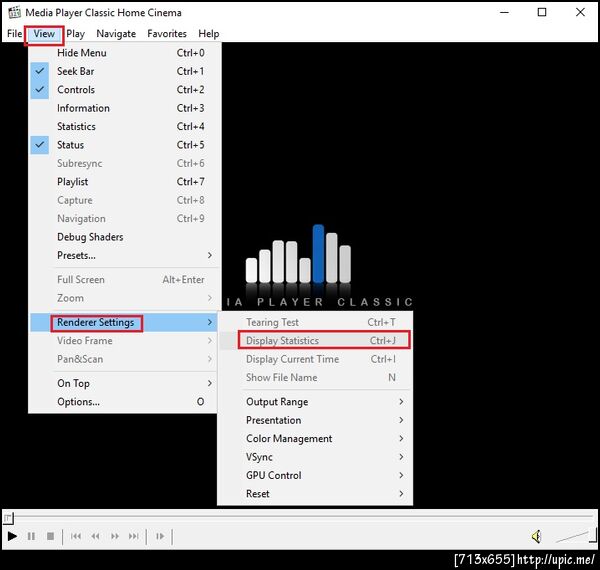Open the Favorites menu
The image size is (600, 570).
point(167,34)
